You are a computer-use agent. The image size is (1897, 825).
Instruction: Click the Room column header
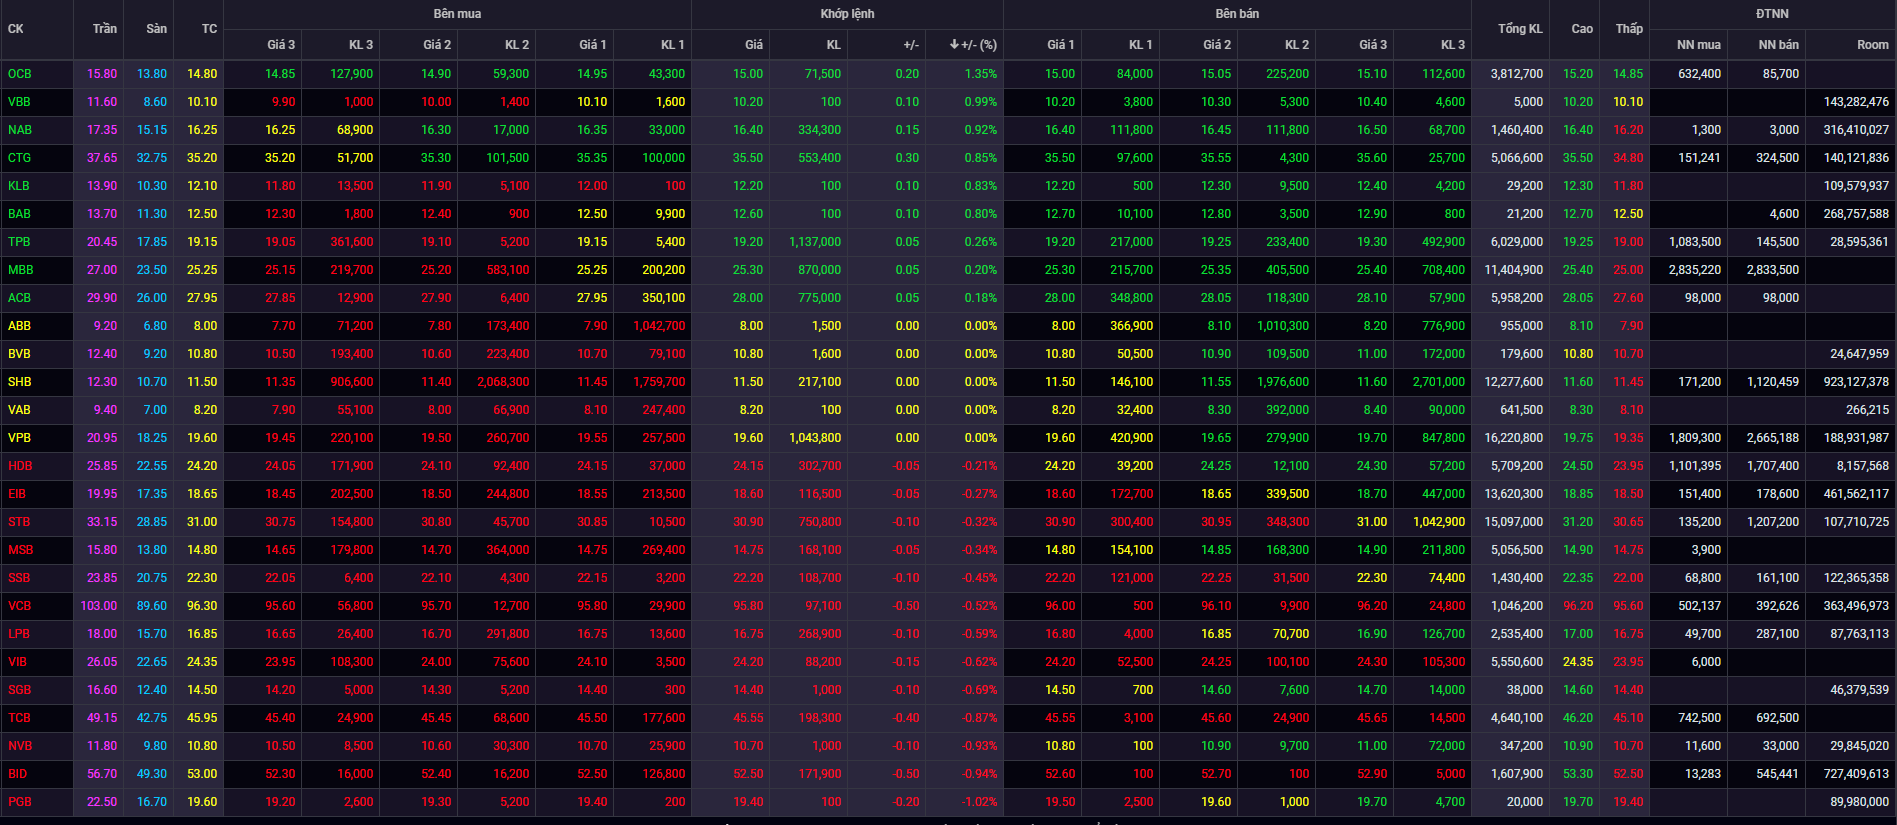[x=1873, y=45]
